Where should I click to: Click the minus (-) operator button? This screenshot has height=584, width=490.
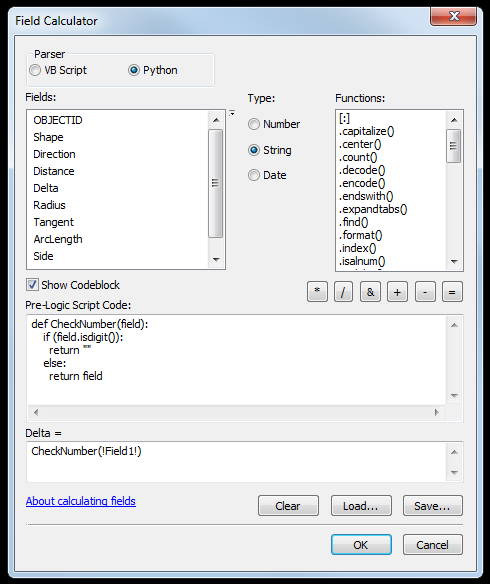tap(425, 292)
